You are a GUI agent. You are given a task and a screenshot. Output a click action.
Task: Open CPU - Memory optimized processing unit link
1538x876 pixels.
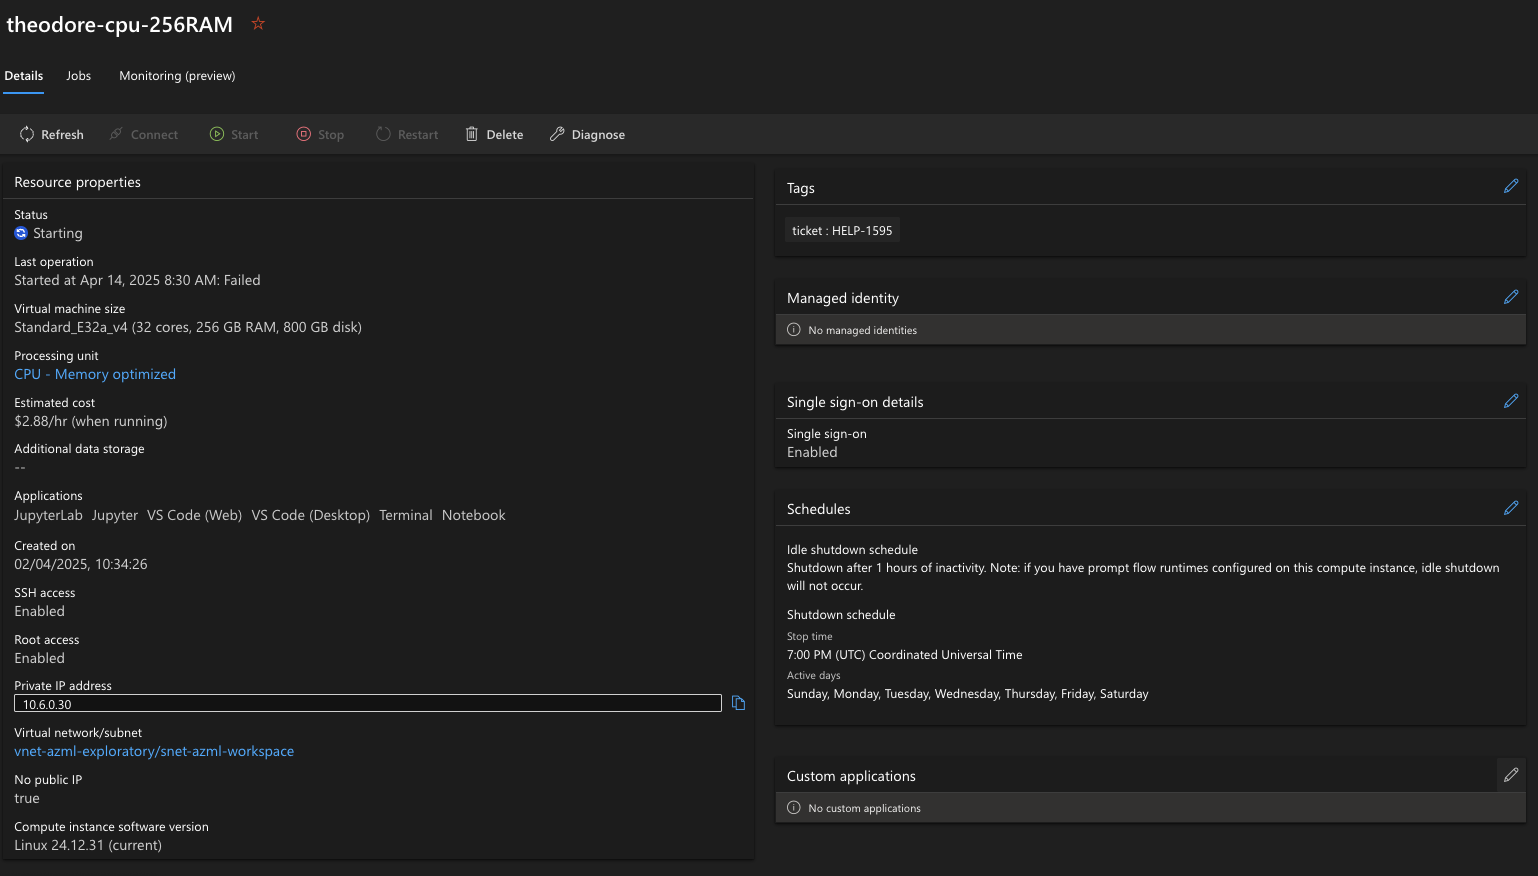pos(94,373)
